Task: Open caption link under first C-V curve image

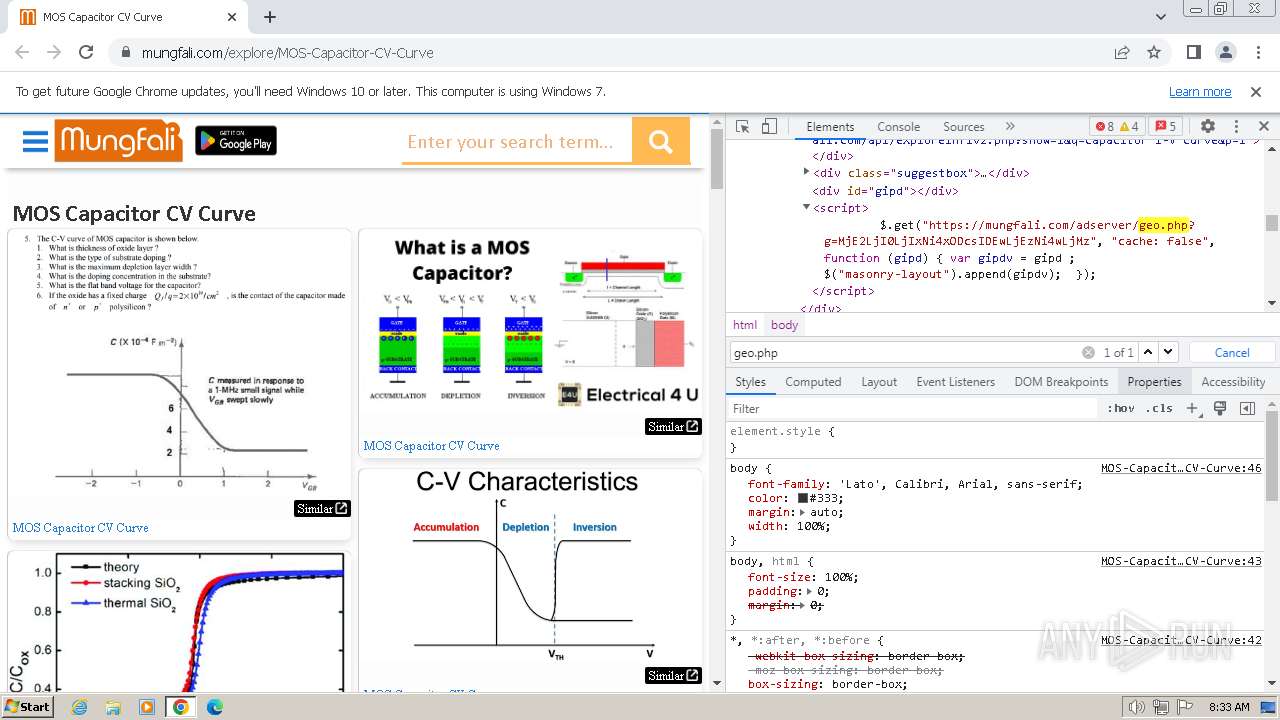Action: [80, 527]
